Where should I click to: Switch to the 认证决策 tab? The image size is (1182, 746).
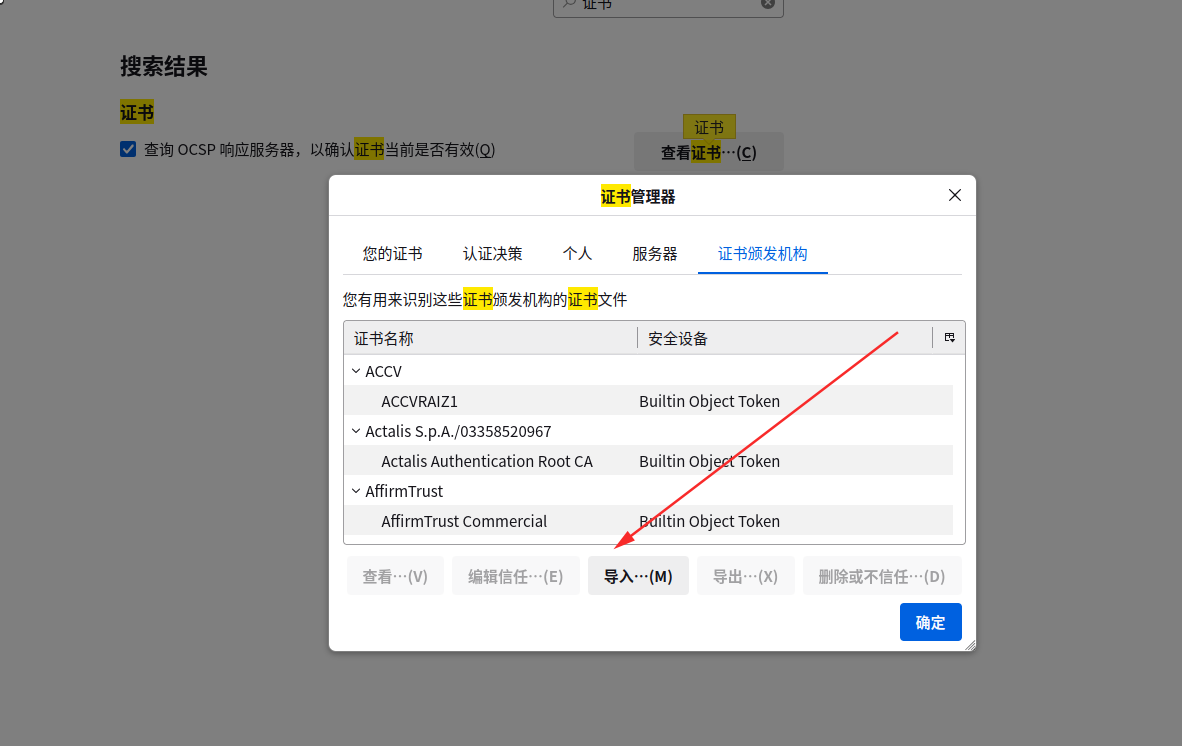coord(492,254)
